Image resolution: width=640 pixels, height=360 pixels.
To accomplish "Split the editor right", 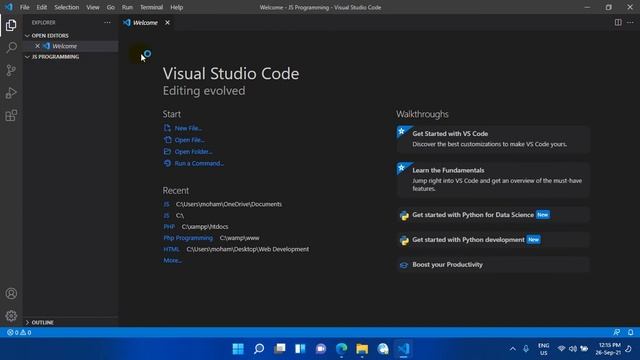I will click(618, 22).
